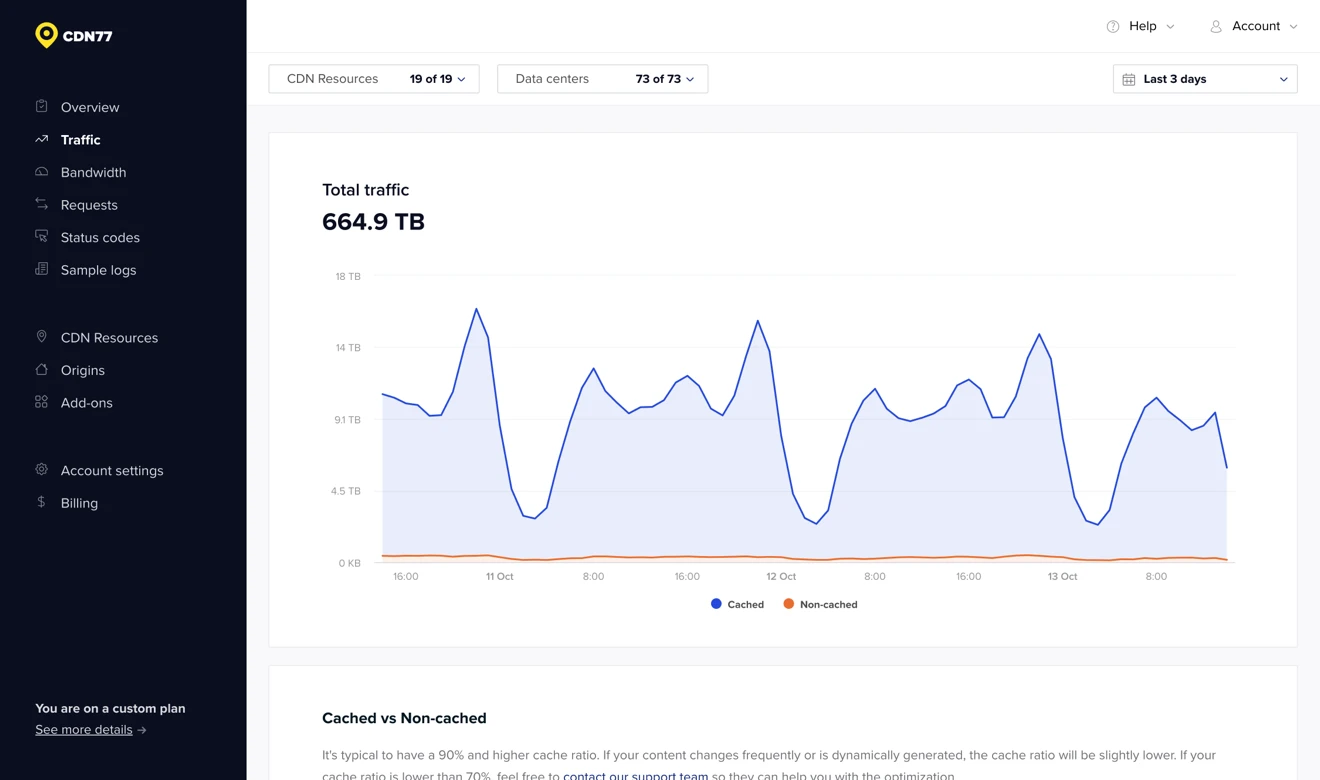Click the Status codes icon
The image size is (1320, 780).
tap(41, 237)
